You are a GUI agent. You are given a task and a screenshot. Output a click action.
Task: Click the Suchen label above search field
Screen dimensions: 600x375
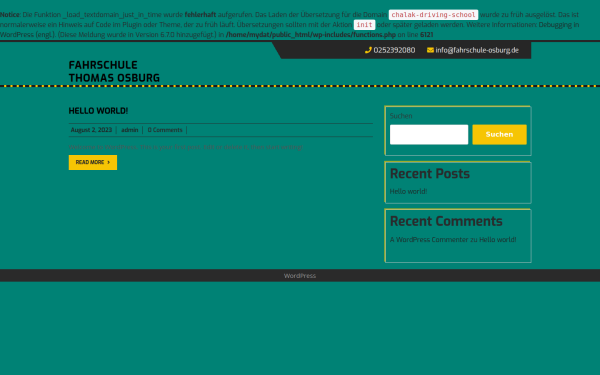coord(401,116)
